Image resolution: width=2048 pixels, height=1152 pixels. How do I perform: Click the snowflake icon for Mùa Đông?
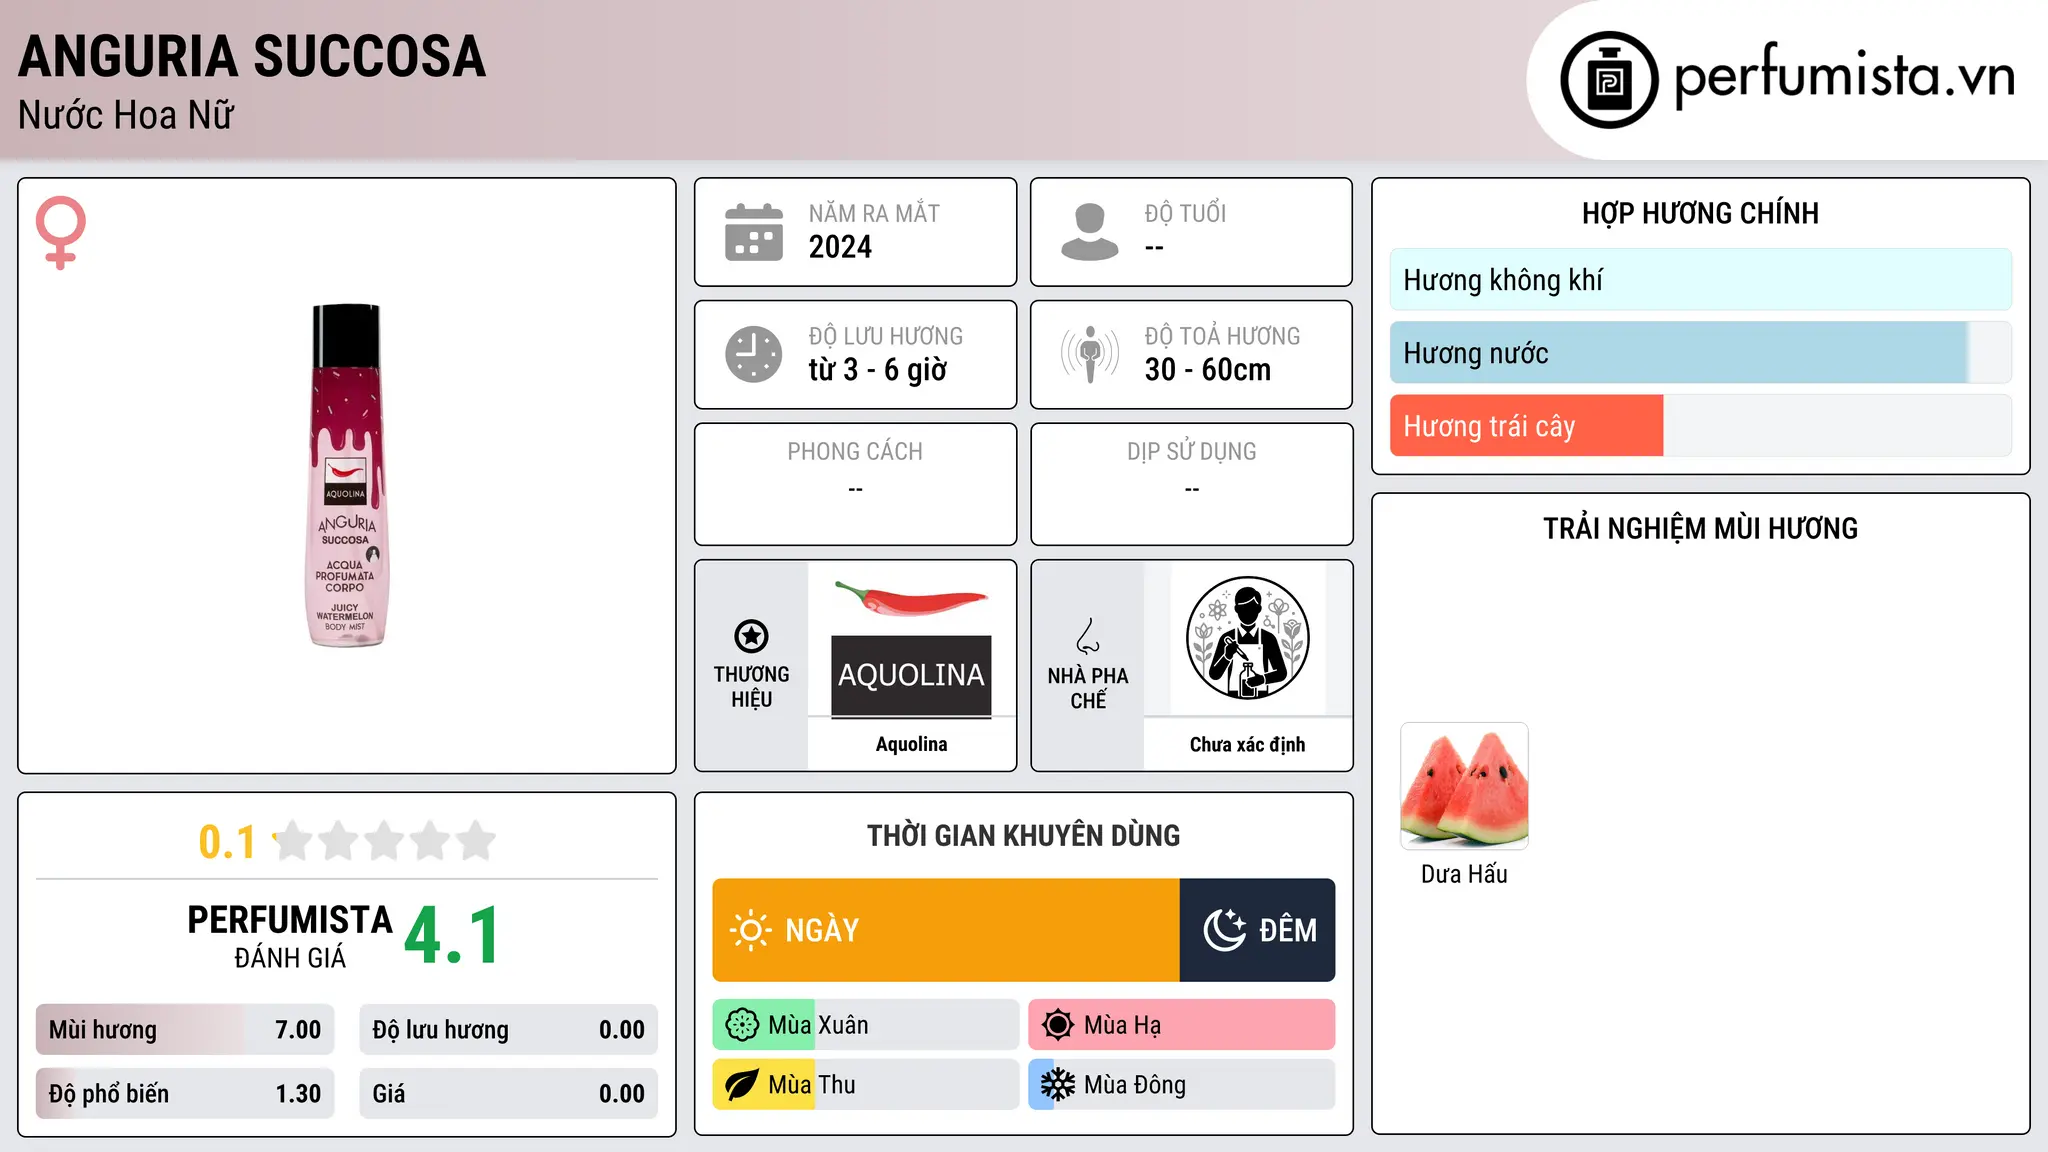pyautogui.click(x=1058, y=1085)
